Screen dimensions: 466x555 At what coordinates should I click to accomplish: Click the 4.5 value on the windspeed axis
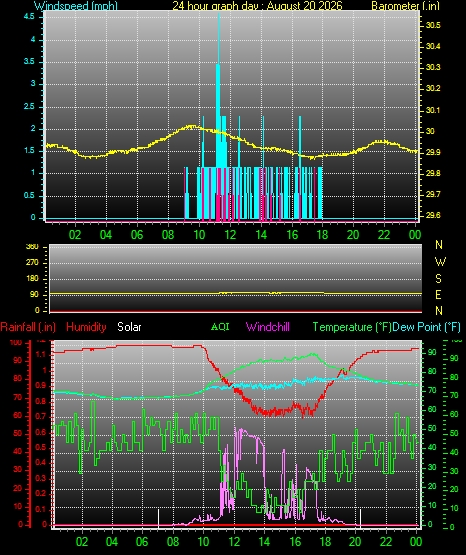[29, 16]
